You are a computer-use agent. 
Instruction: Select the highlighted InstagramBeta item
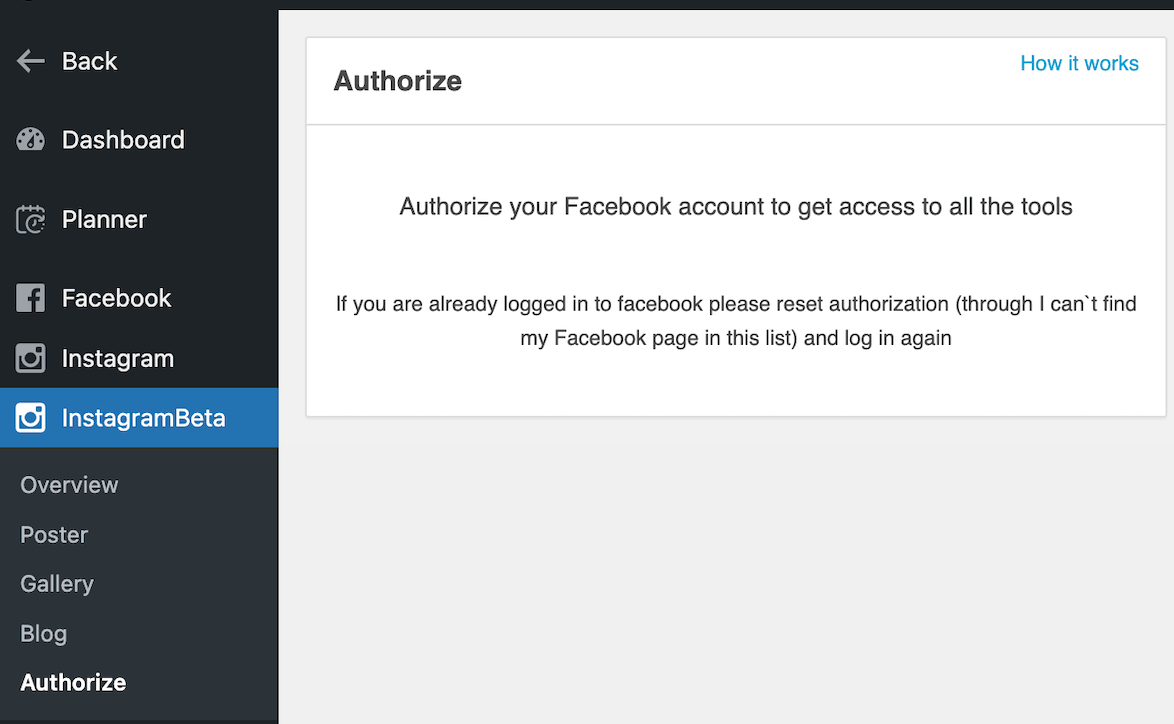(139, 418)
